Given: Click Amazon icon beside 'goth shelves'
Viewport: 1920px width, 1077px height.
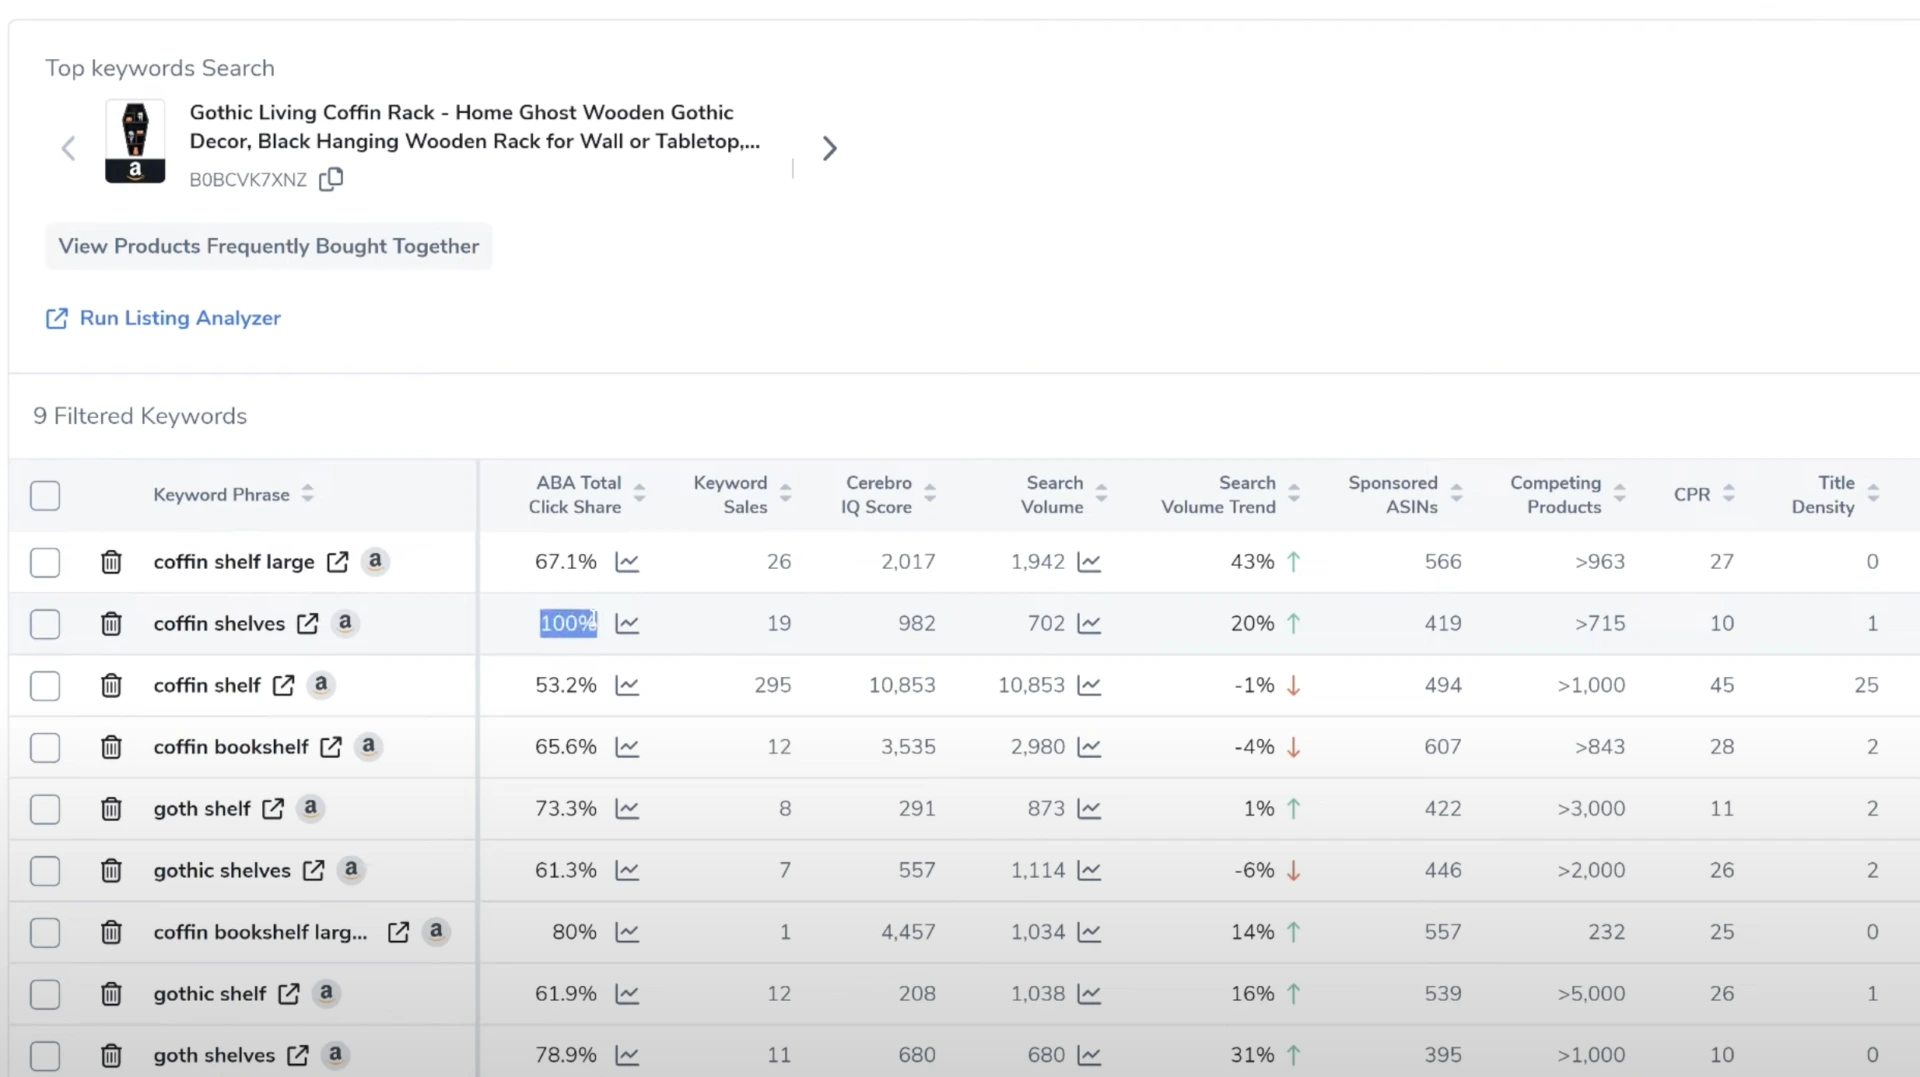Looking at the screenshot, I should pos(335,1054).
